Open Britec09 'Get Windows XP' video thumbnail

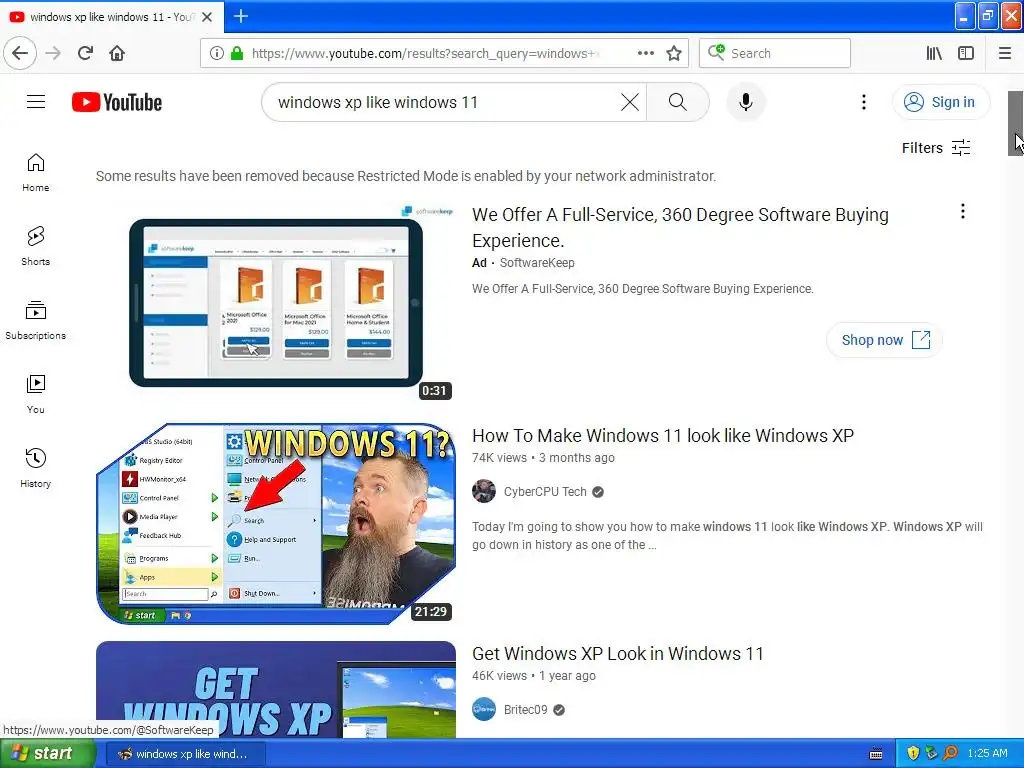(x=276, y=690)
